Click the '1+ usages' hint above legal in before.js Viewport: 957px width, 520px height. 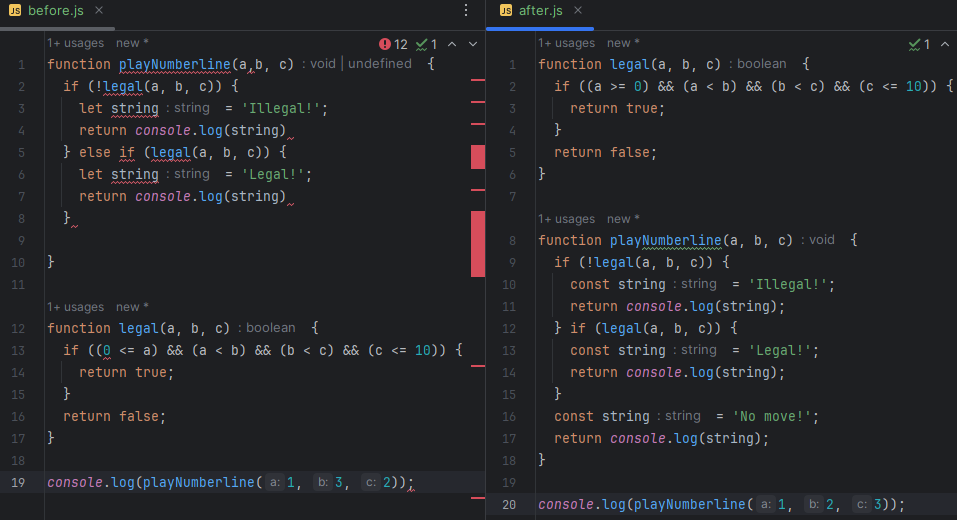76,307
